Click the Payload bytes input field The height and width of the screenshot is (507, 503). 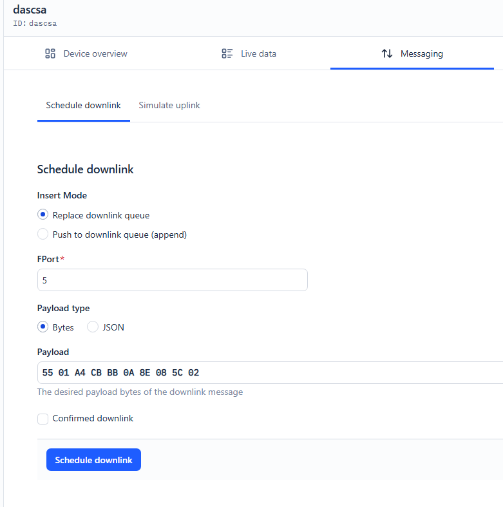click(270, 372)
